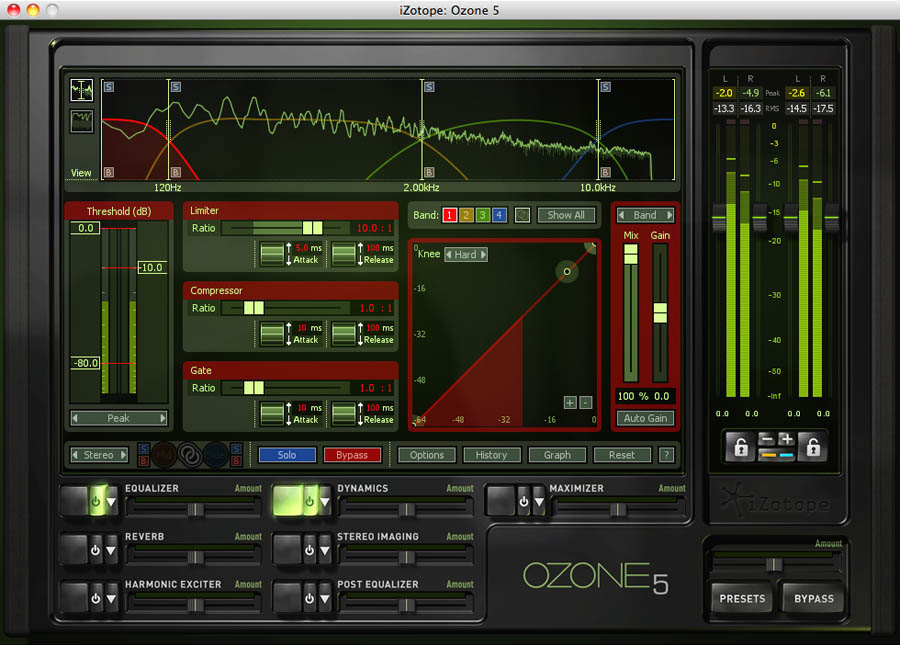
Task: Zoom in compression curve with plus icon
Action: point(570,403)
